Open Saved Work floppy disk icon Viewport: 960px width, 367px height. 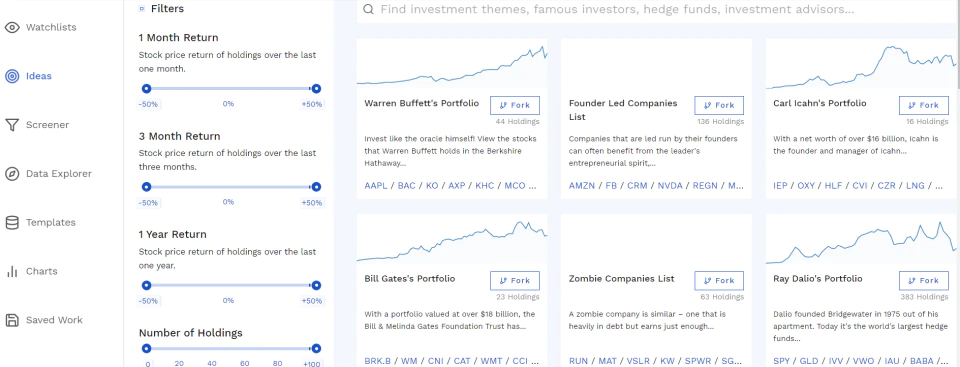[x=12, y=320]
